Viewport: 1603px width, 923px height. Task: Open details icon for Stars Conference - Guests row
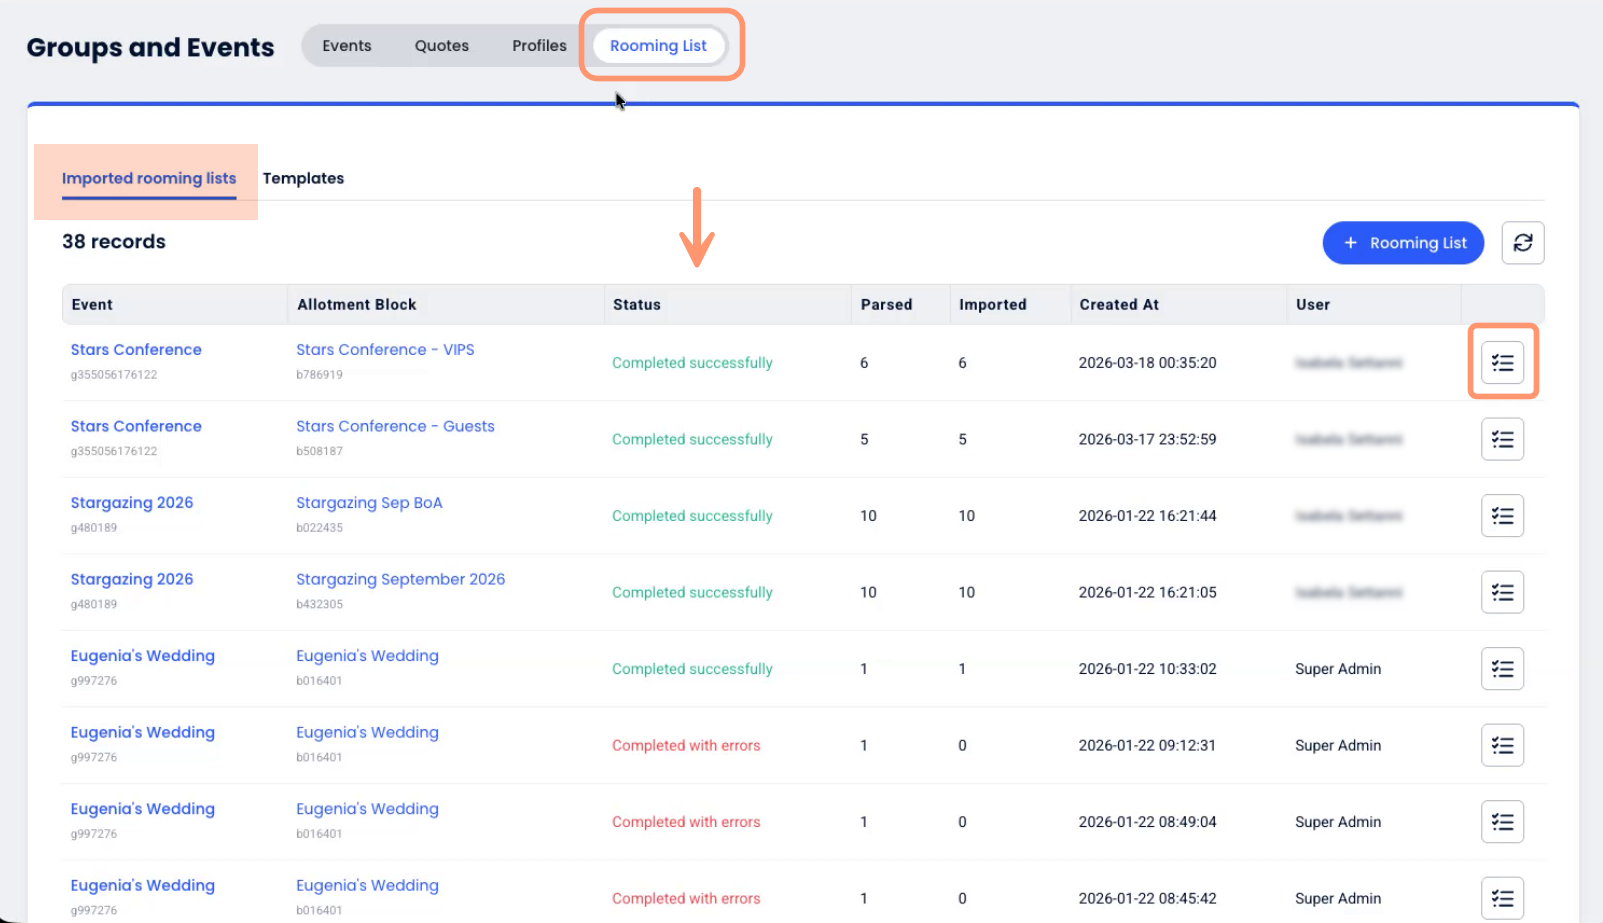(1502, 439)
